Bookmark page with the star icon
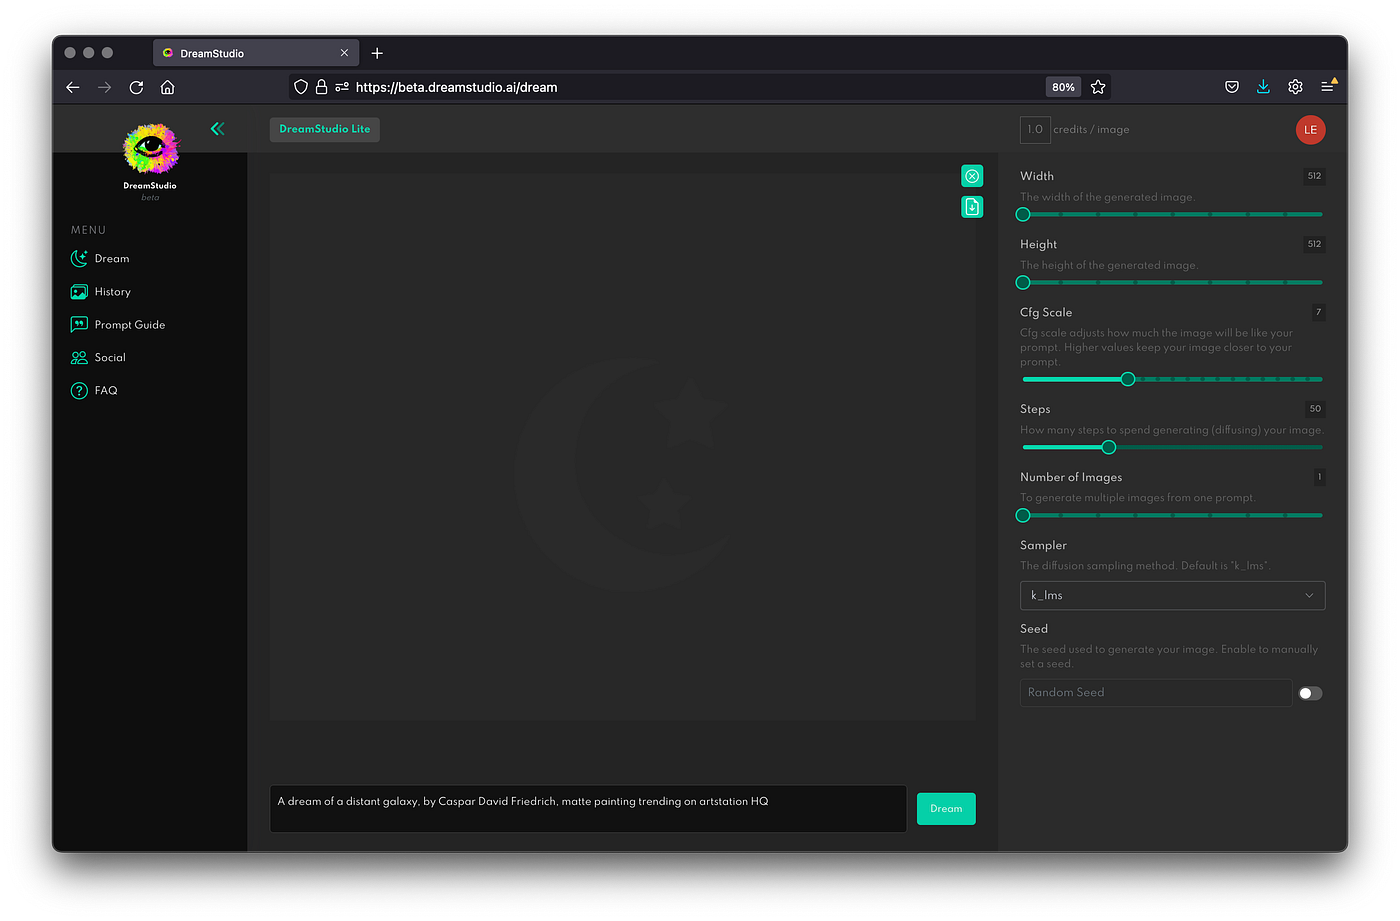The image size is (1400, 921). click(1098, 87)
